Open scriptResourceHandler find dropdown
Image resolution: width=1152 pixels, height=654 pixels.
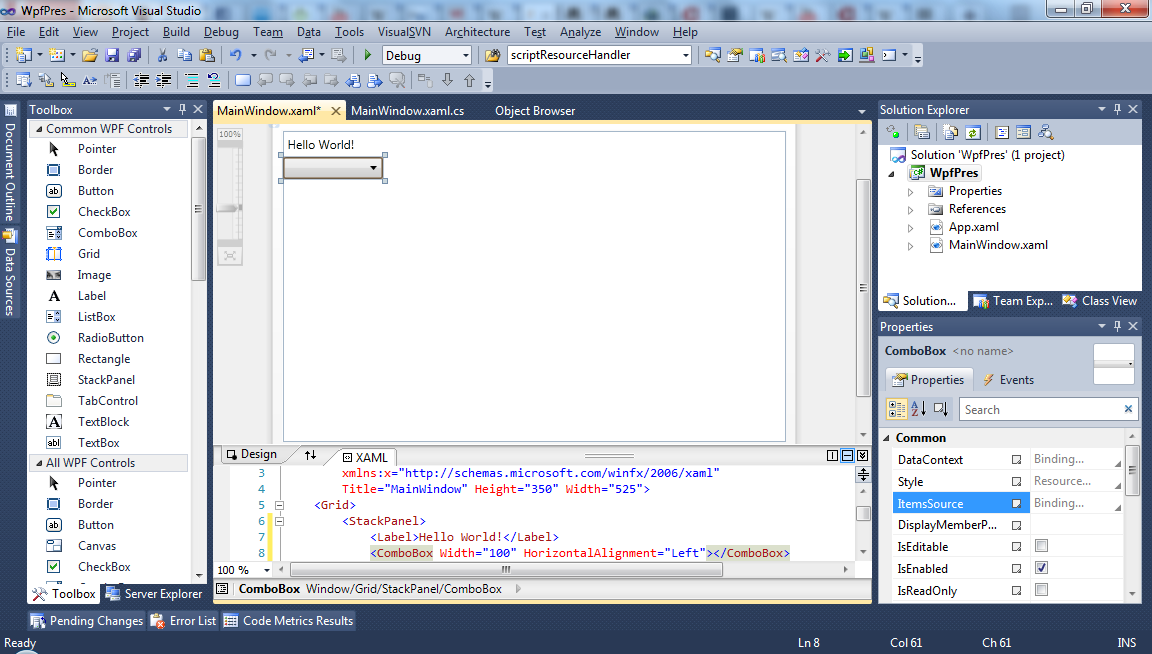click(685, 55)
